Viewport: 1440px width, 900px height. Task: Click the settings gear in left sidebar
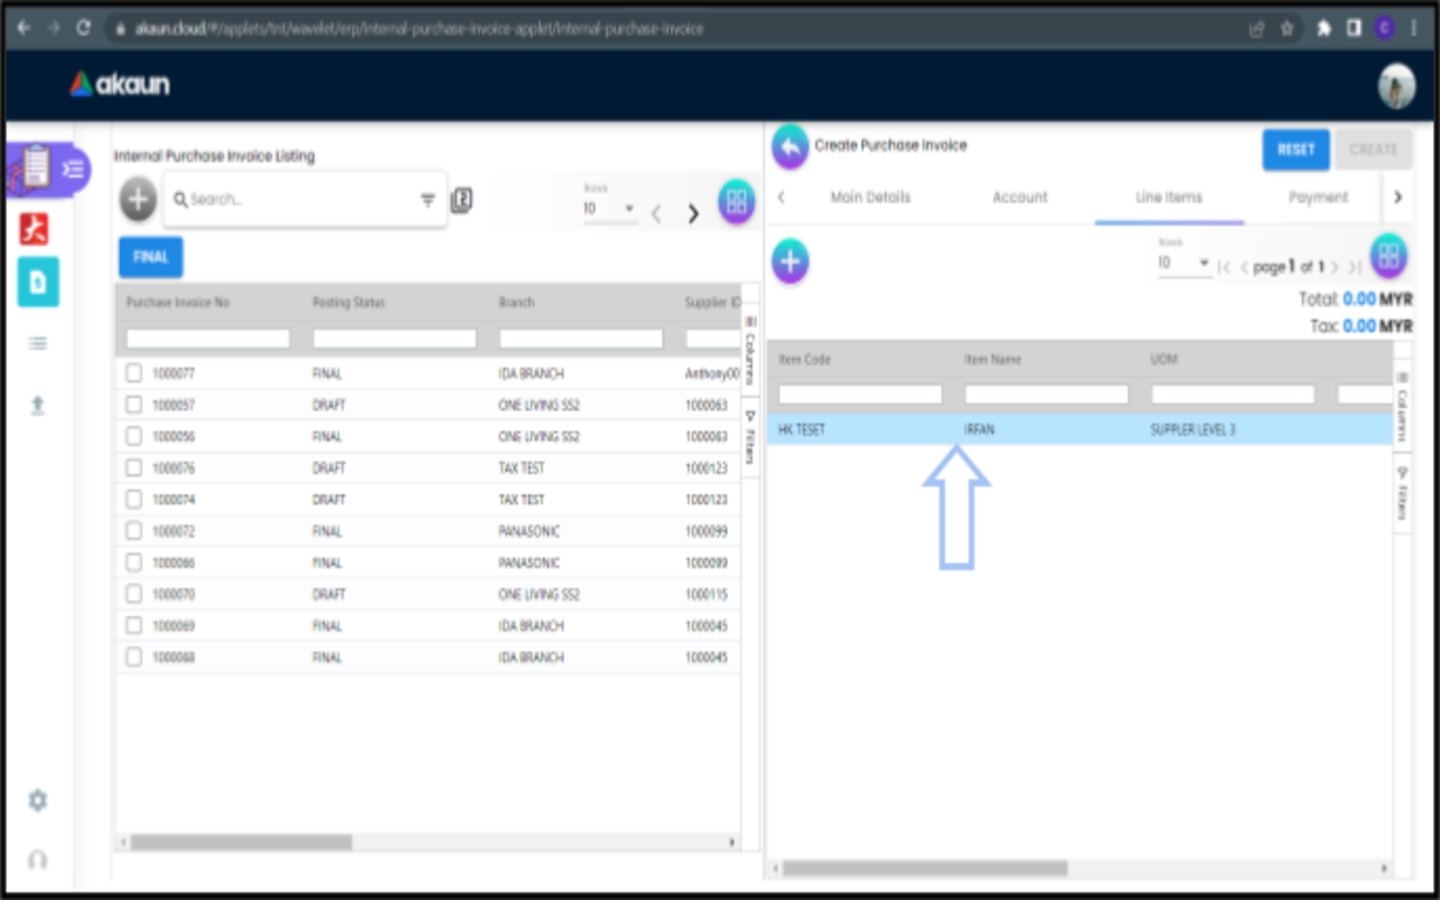point(38,800)
